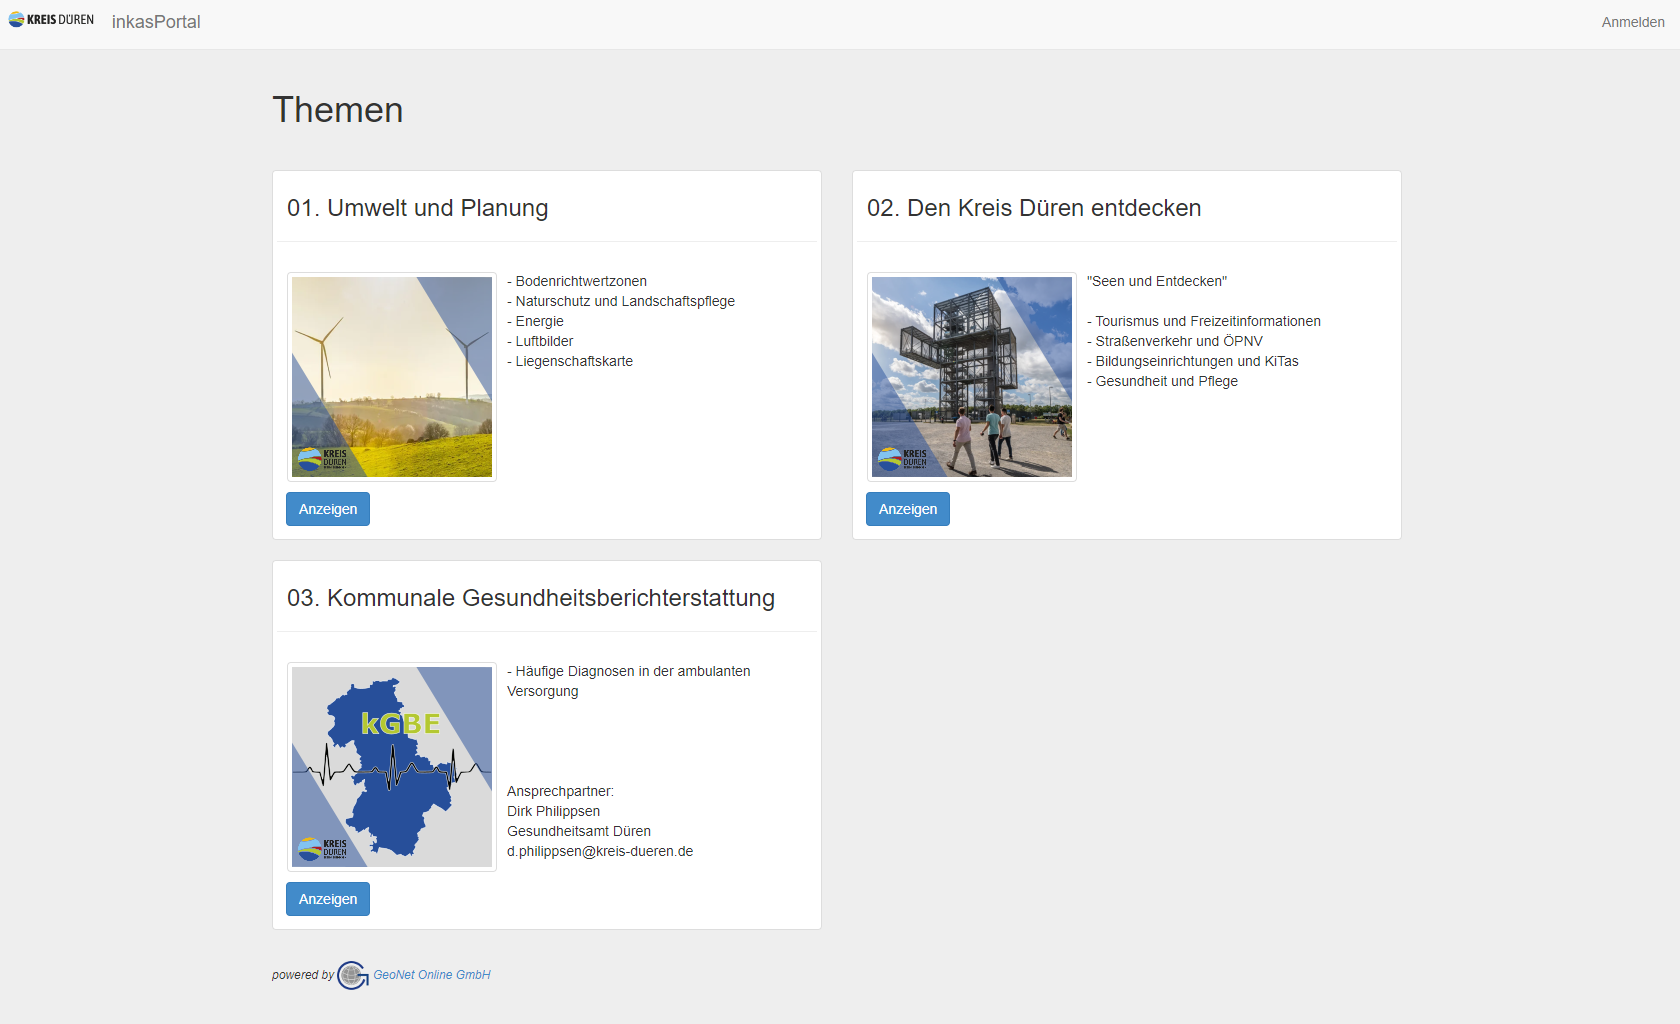Click the '03. Kommunale Gesundheitsberichterstattung' heading

click(530, 598)
